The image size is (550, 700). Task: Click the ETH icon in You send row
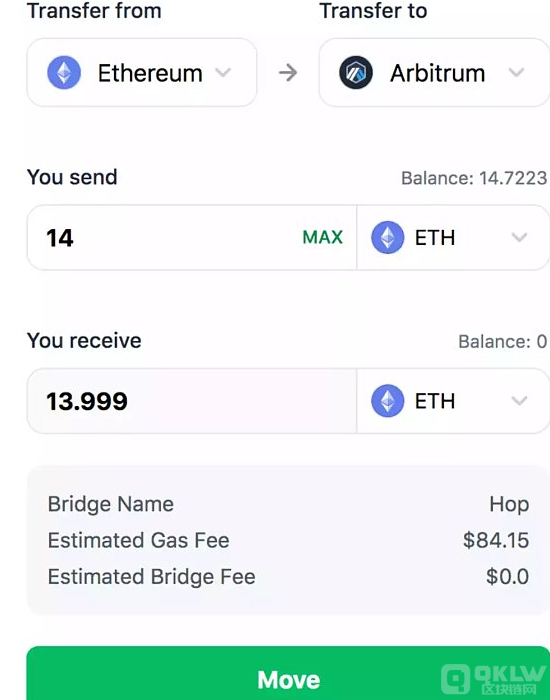tap(388, 238)
